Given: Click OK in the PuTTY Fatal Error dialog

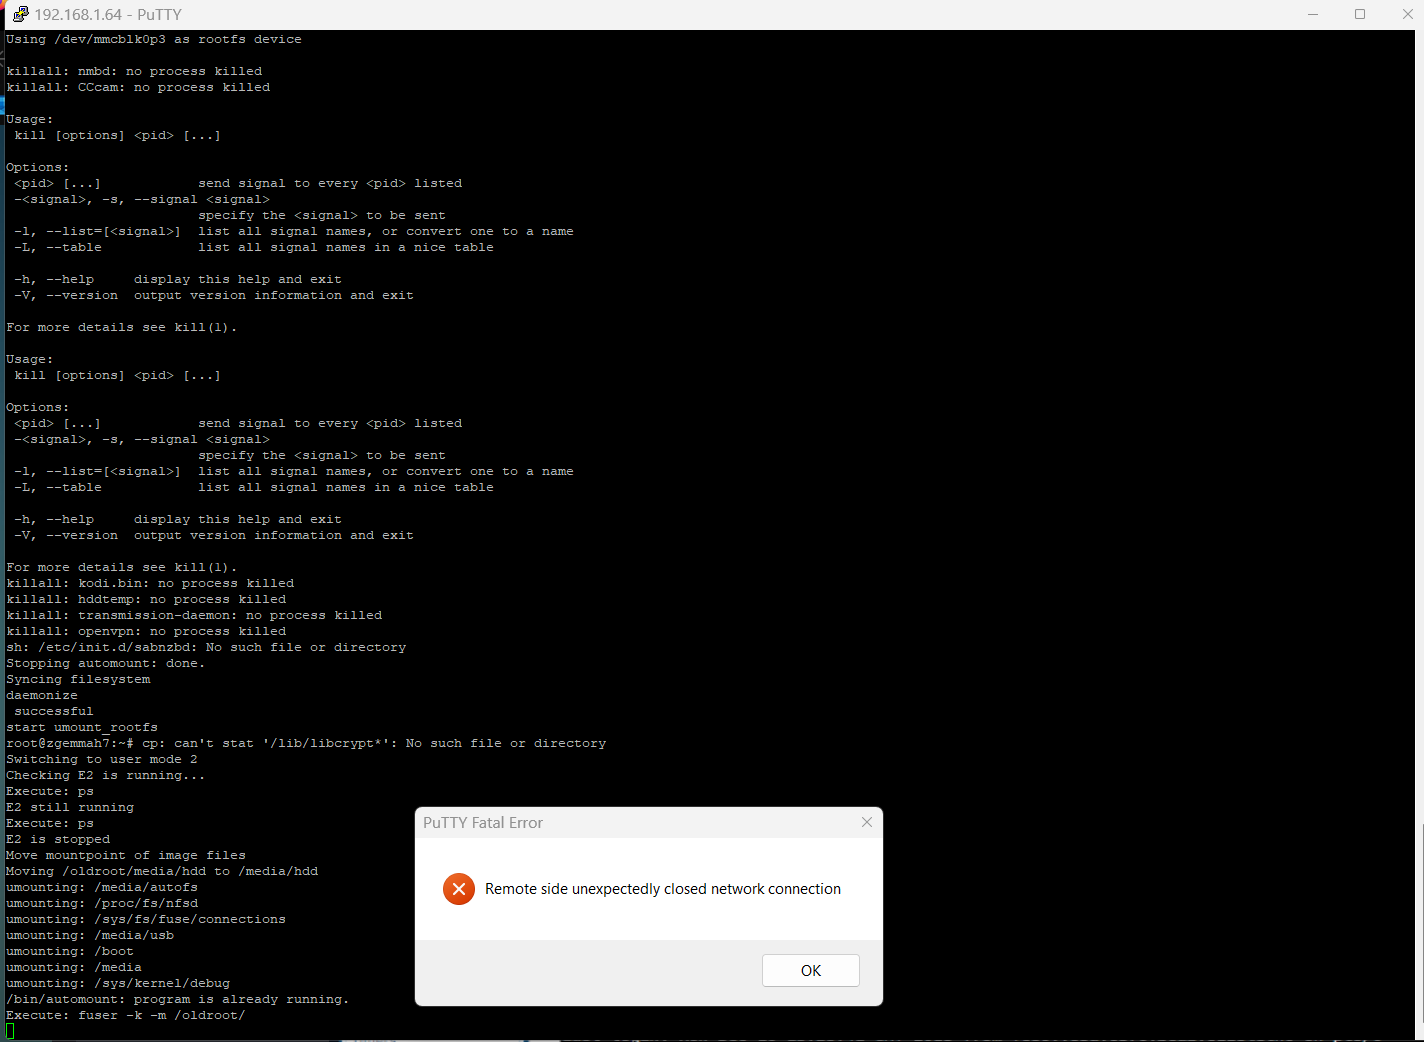Looking at the screenshot, I should coord(810,970).
